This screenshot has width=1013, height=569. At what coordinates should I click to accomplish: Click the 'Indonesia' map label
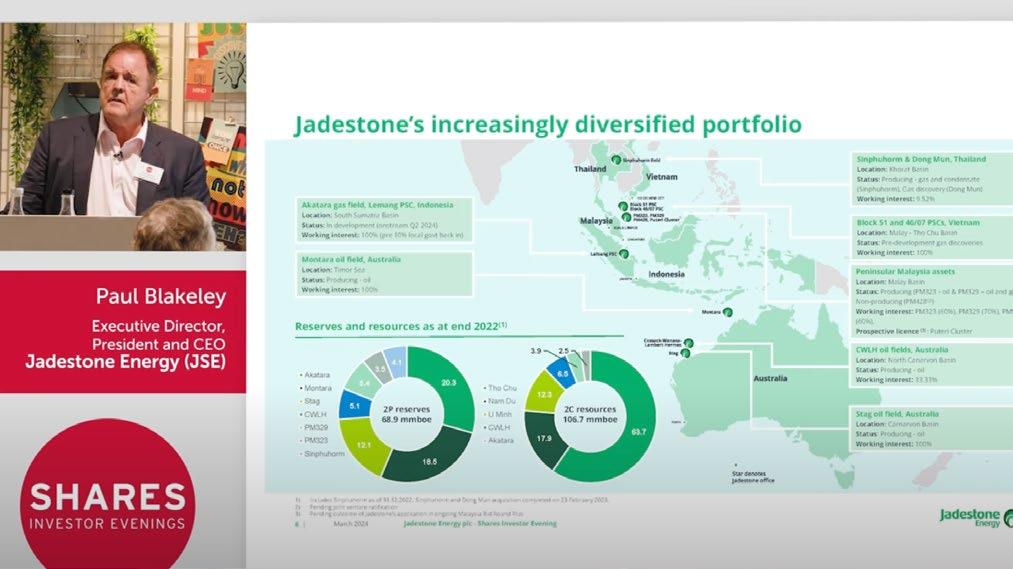pos(666,274)
